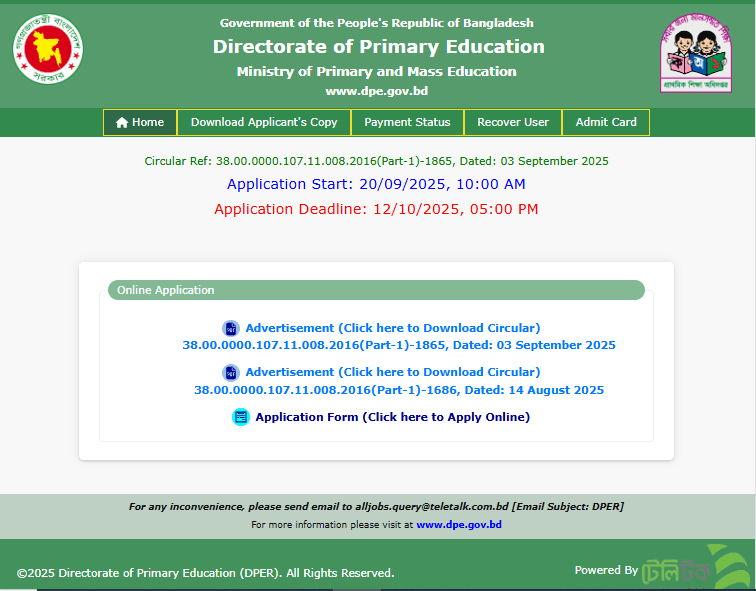The width and height of the screenshot is (756, 591).
Task: Click the PDF icon beside the 1686 circular
Action: tap(231, 372)
